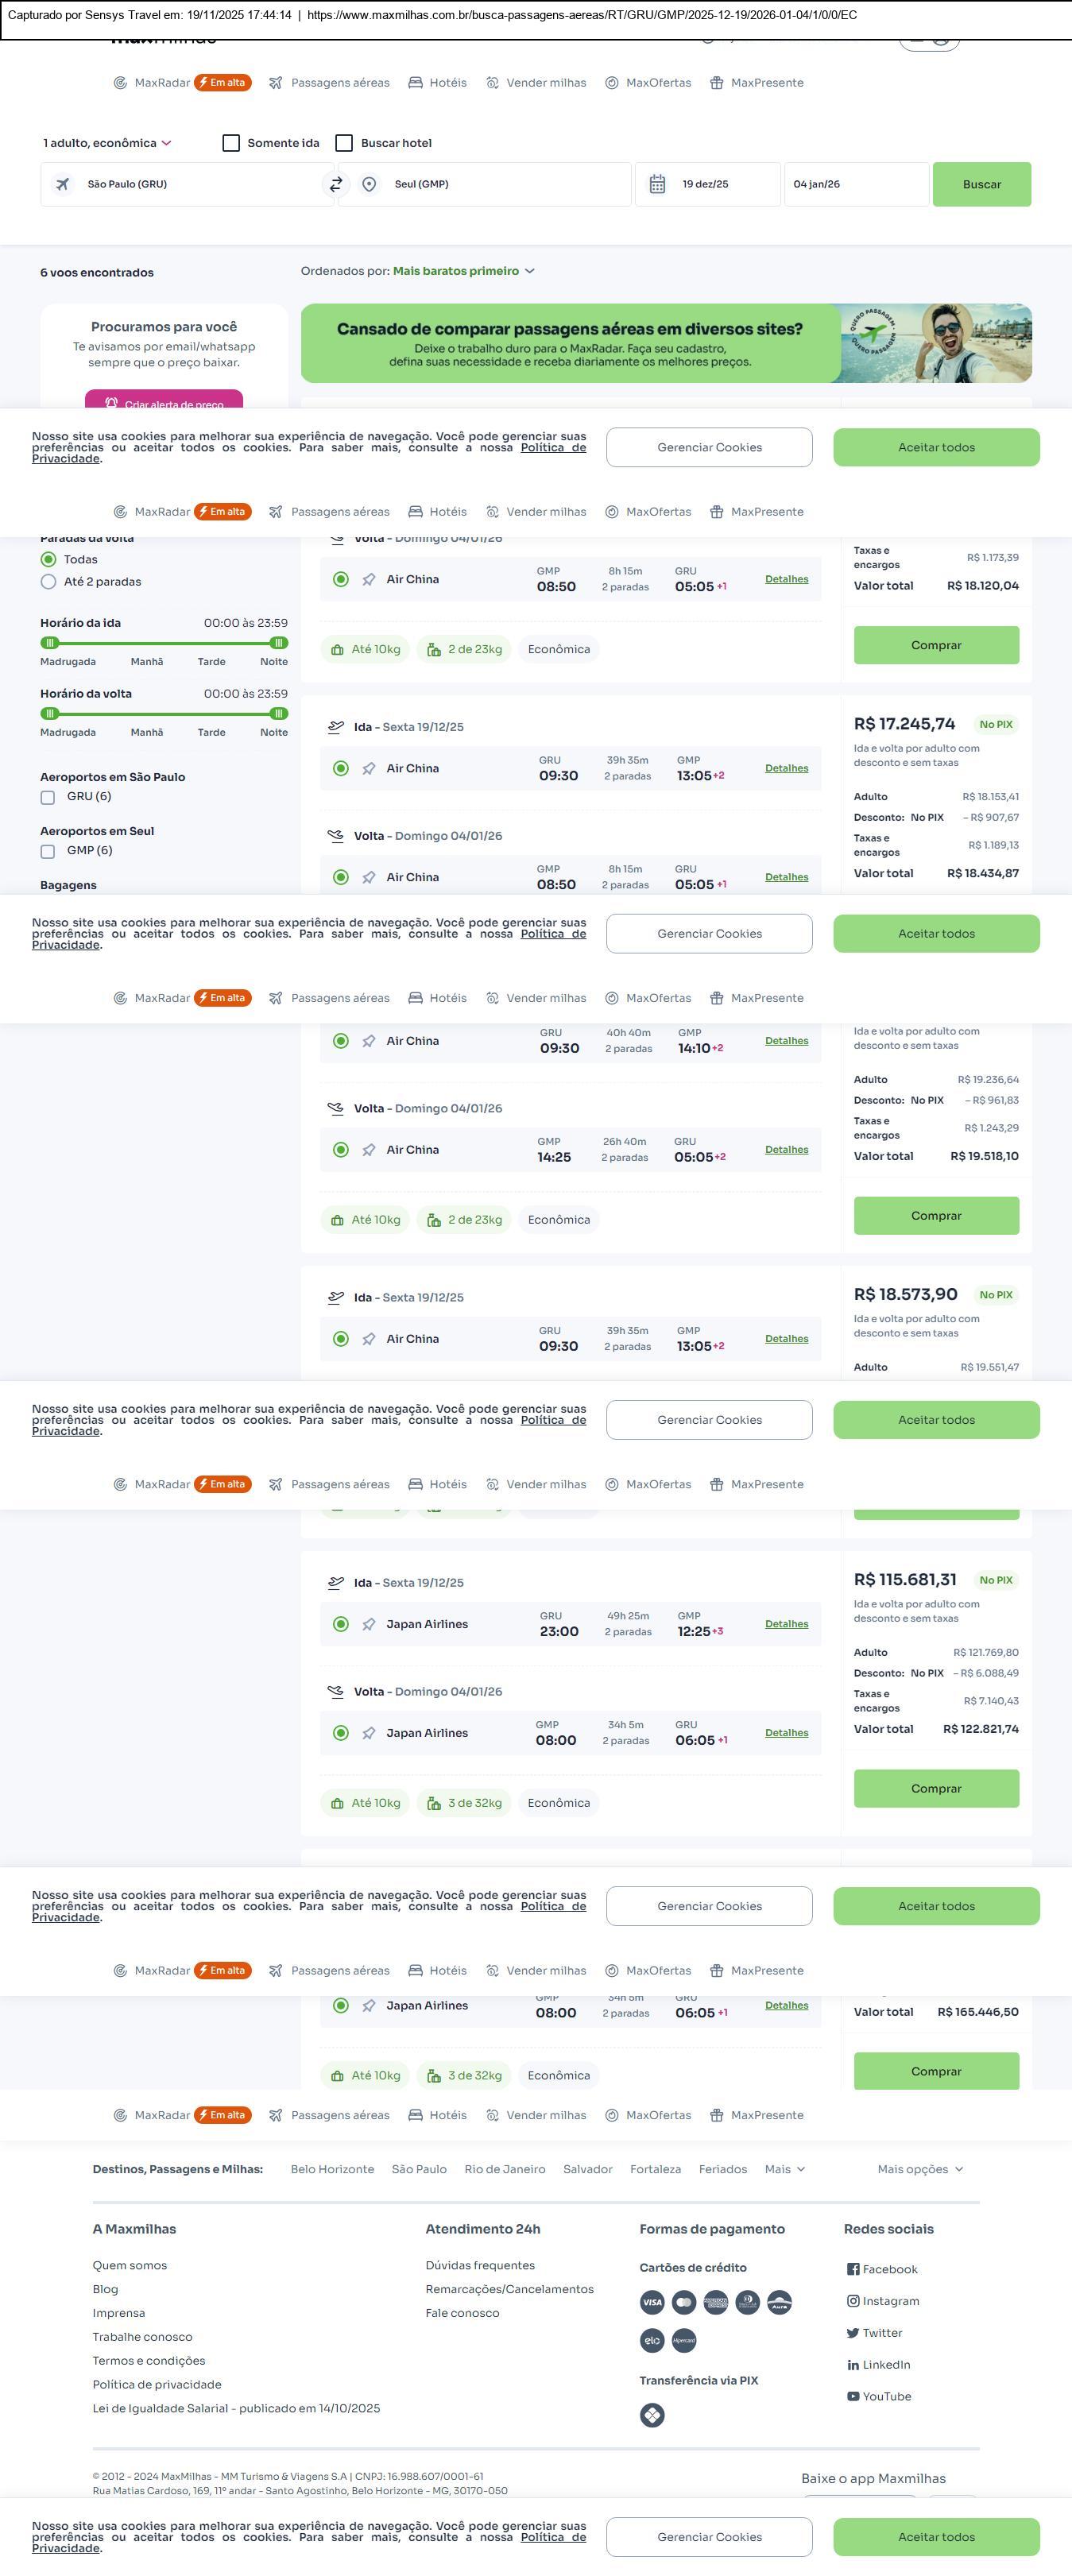The height and width of the screenshot is (2576, 1072).
Task: Enable the Somente ida checkbox
Action: pyautogui.click(x=231, y=143)
